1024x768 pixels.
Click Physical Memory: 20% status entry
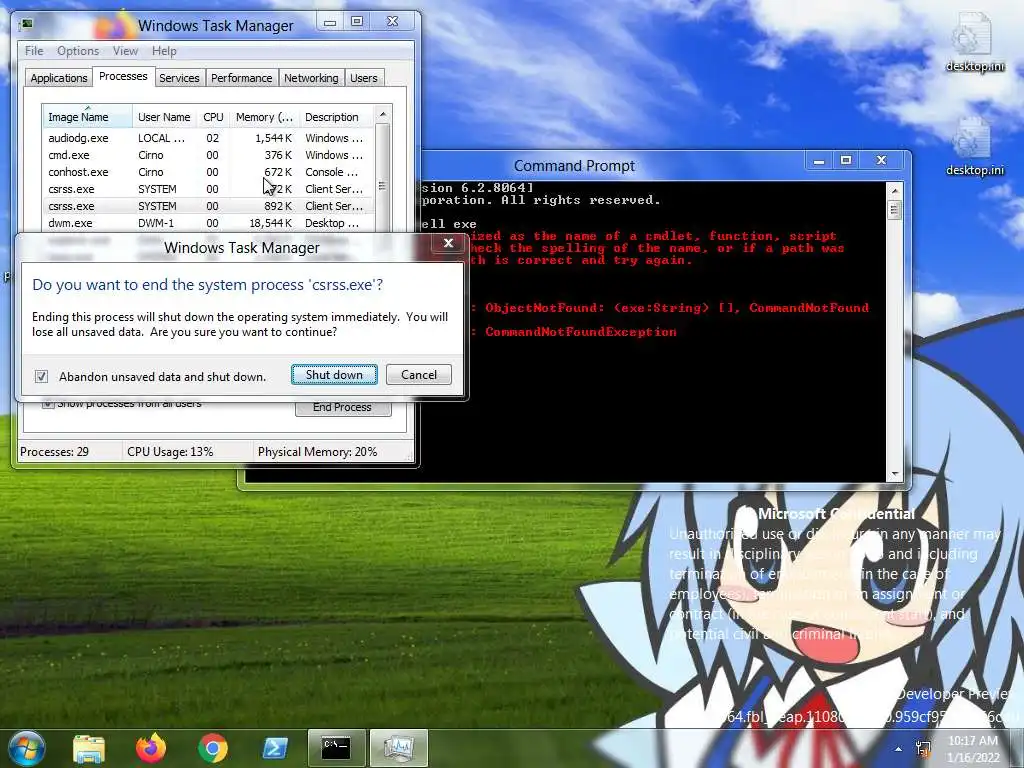tap(317, 452)
